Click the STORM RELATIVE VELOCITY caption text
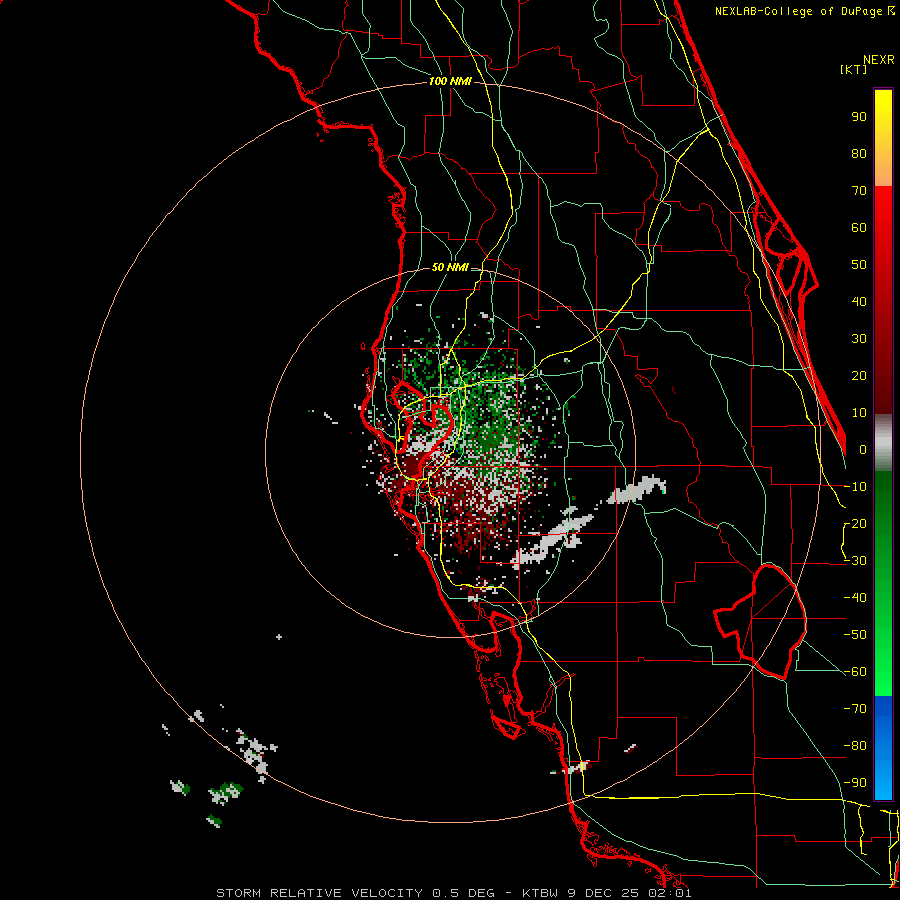This screenshot has height=900, width=900. pos(321,893)
